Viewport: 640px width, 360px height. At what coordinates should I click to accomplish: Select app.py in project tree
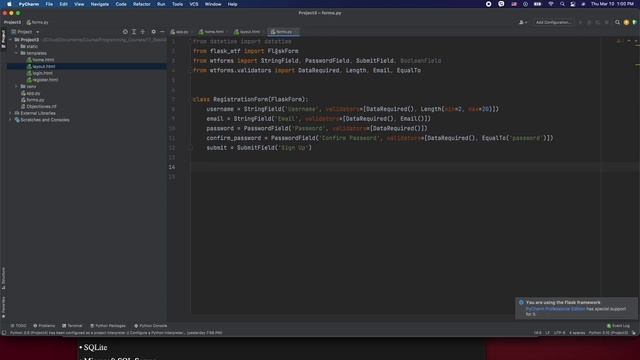(x=30, y=93)
